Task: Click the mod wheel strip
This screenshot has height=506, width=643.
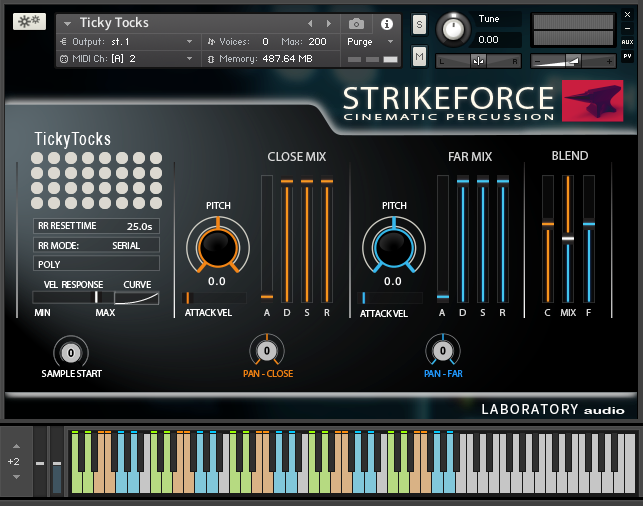Action: point(57,461)
